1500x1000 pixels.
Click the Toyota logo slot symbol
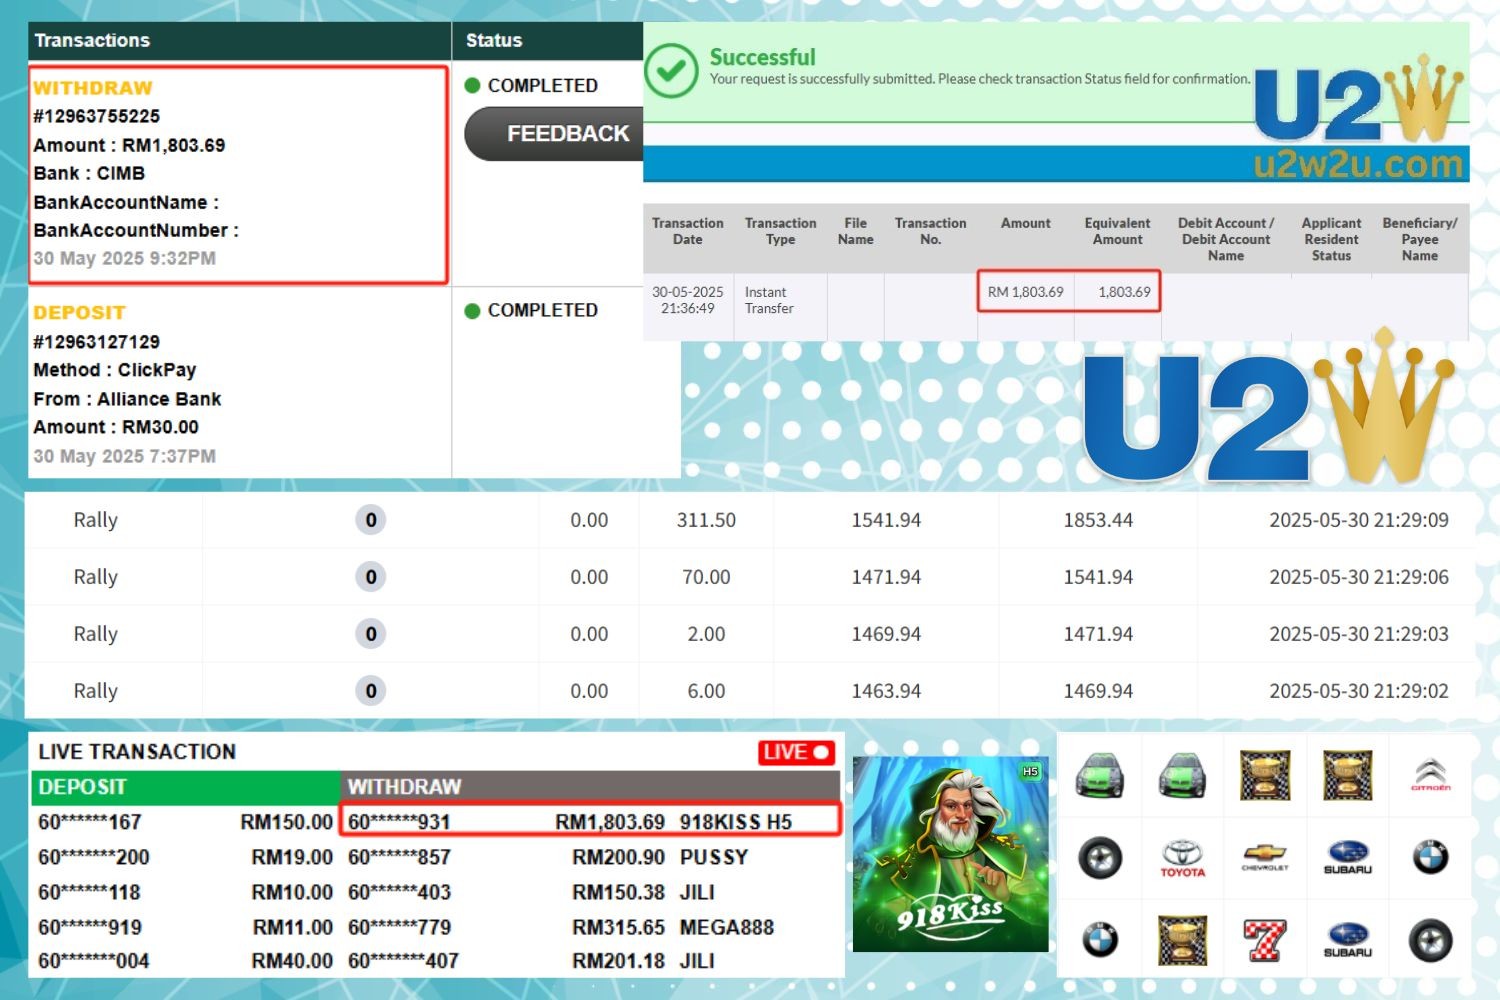[1182, 858]
